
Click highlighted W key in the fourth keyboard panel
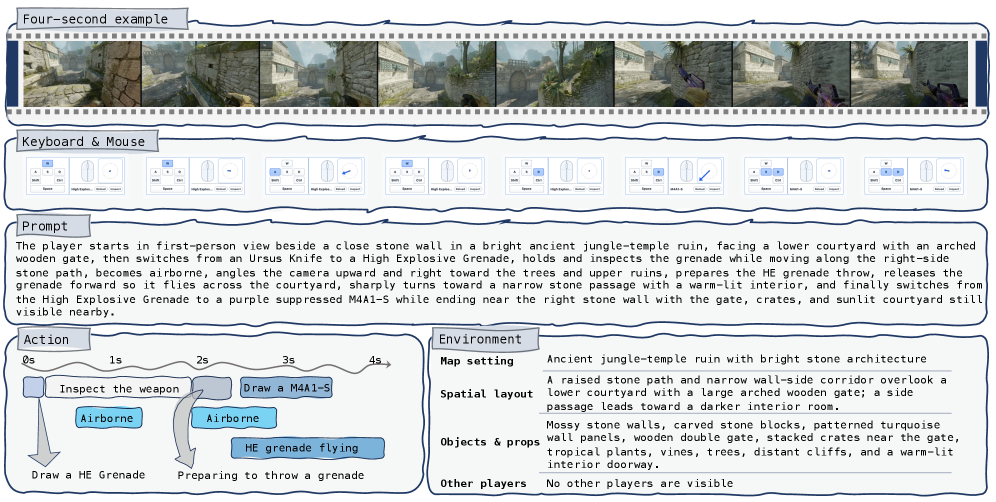(x=407, y=163)
